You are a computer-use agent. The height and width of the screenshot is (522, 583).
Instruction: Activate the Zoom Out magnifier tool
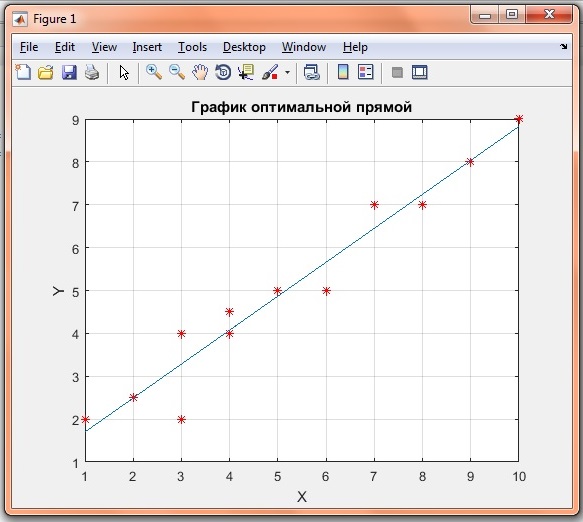coord(177,72)
